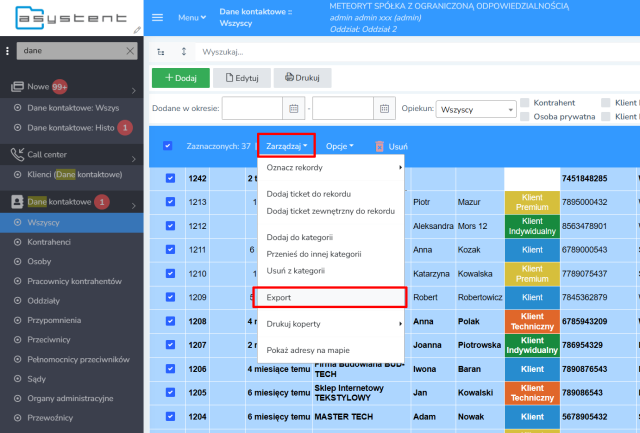Click Klient Premium tag in row 1213
The width and height of the screenshot is (640, 433).
click(532, 202)
